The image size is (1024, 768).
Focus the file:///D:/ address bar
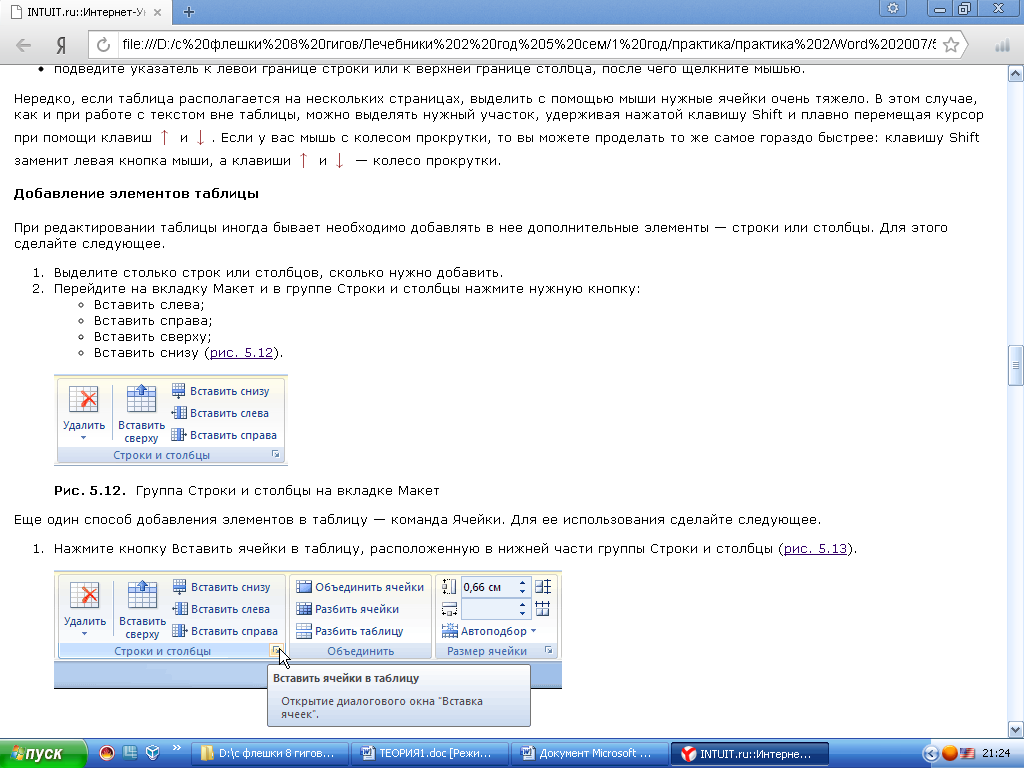pyautogui.click(x=528, y=44)
